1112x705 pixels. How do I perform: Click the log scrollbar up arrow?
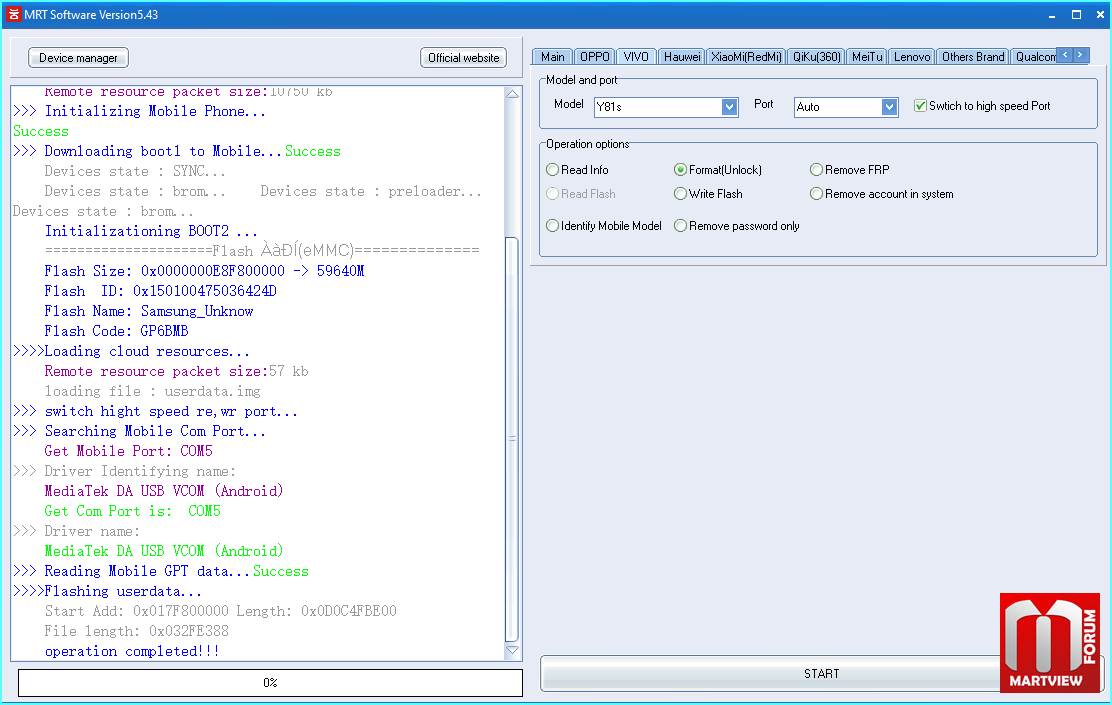pos(512,94)
